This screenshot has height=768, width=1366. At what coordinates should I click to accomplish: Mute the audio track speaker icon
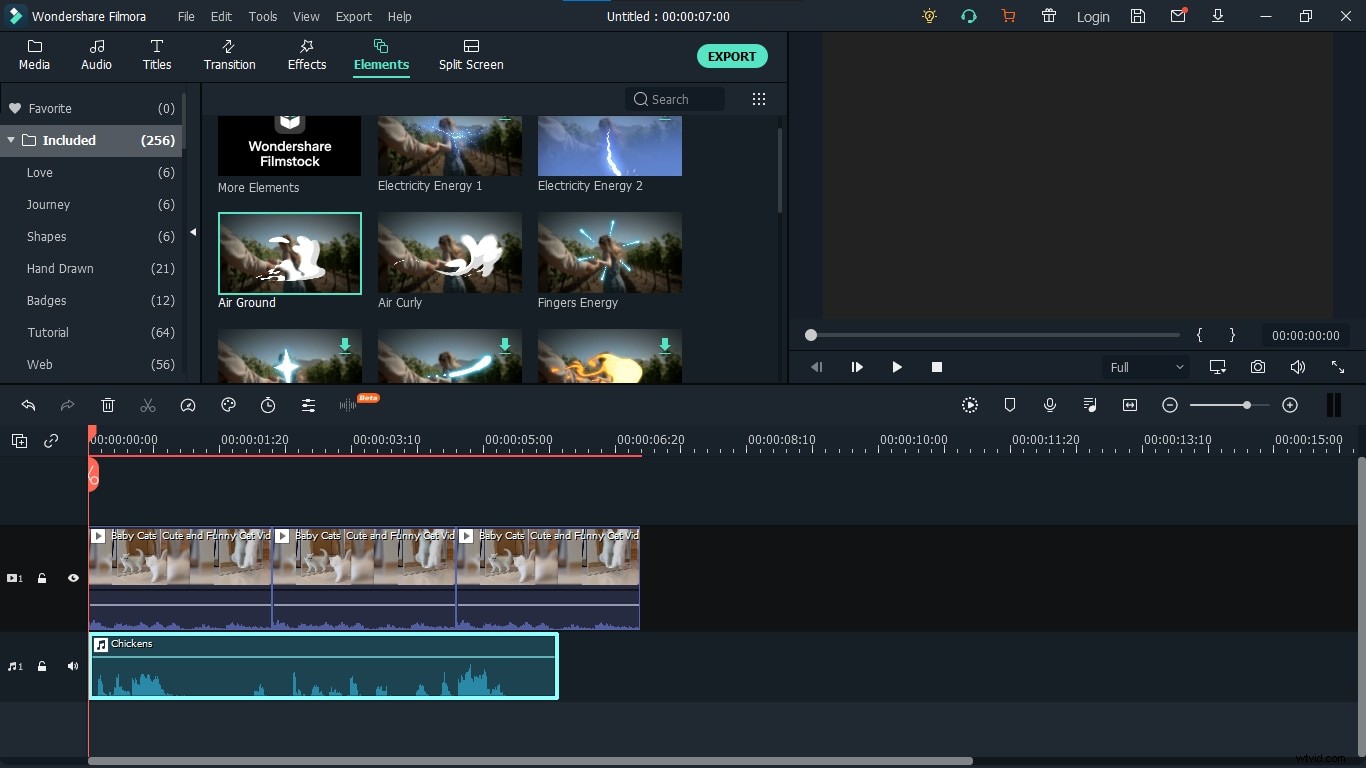pos(72,666)
